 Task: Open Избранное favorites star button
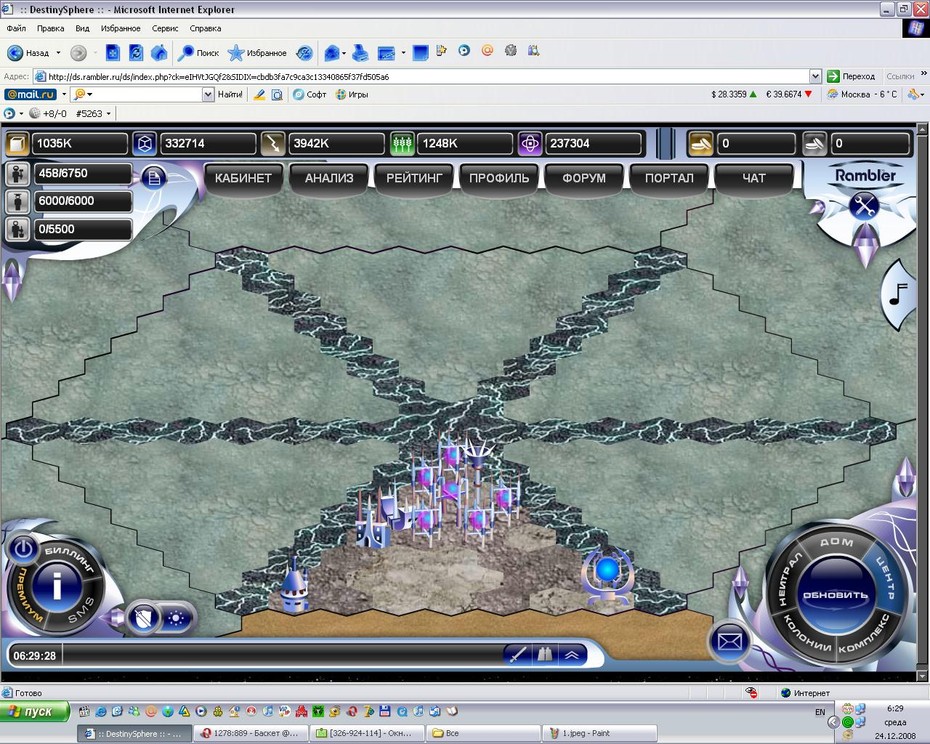257,53
